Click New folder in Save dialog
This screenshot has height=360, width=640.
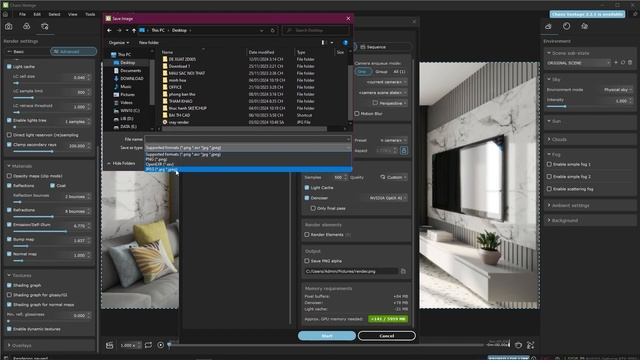point(149,42)
